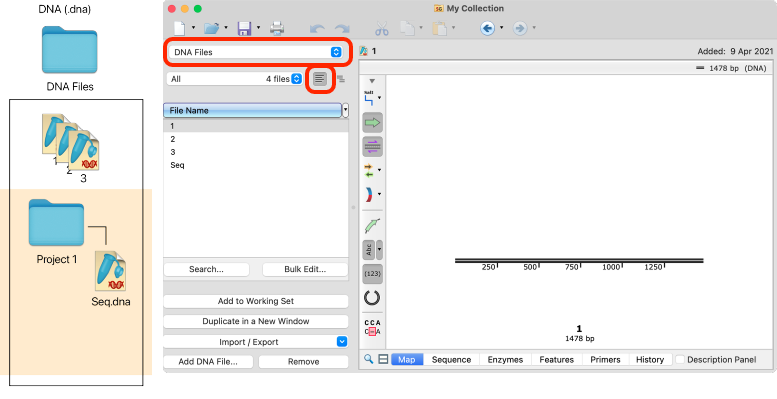Click the Search... button
Screen dimensions: 777x399
(x=206, y=269)
